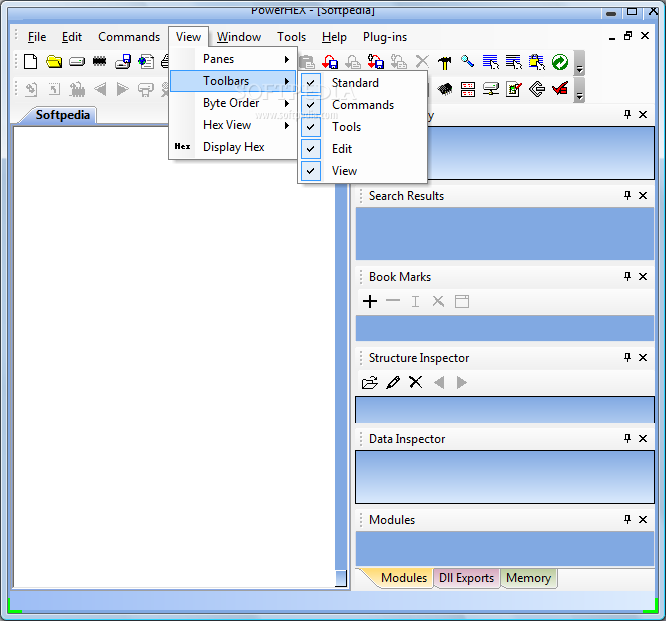666x621 pixels.
Task: Click the angled chip icon in second toolbar
Action: click(x=445, y=89)
